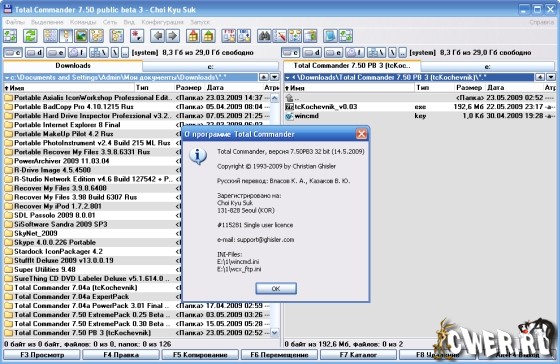The width and height of the screenshot is (560, 364).
Task: Click the F5 Копирование button
Action: (x=200, y=355)
